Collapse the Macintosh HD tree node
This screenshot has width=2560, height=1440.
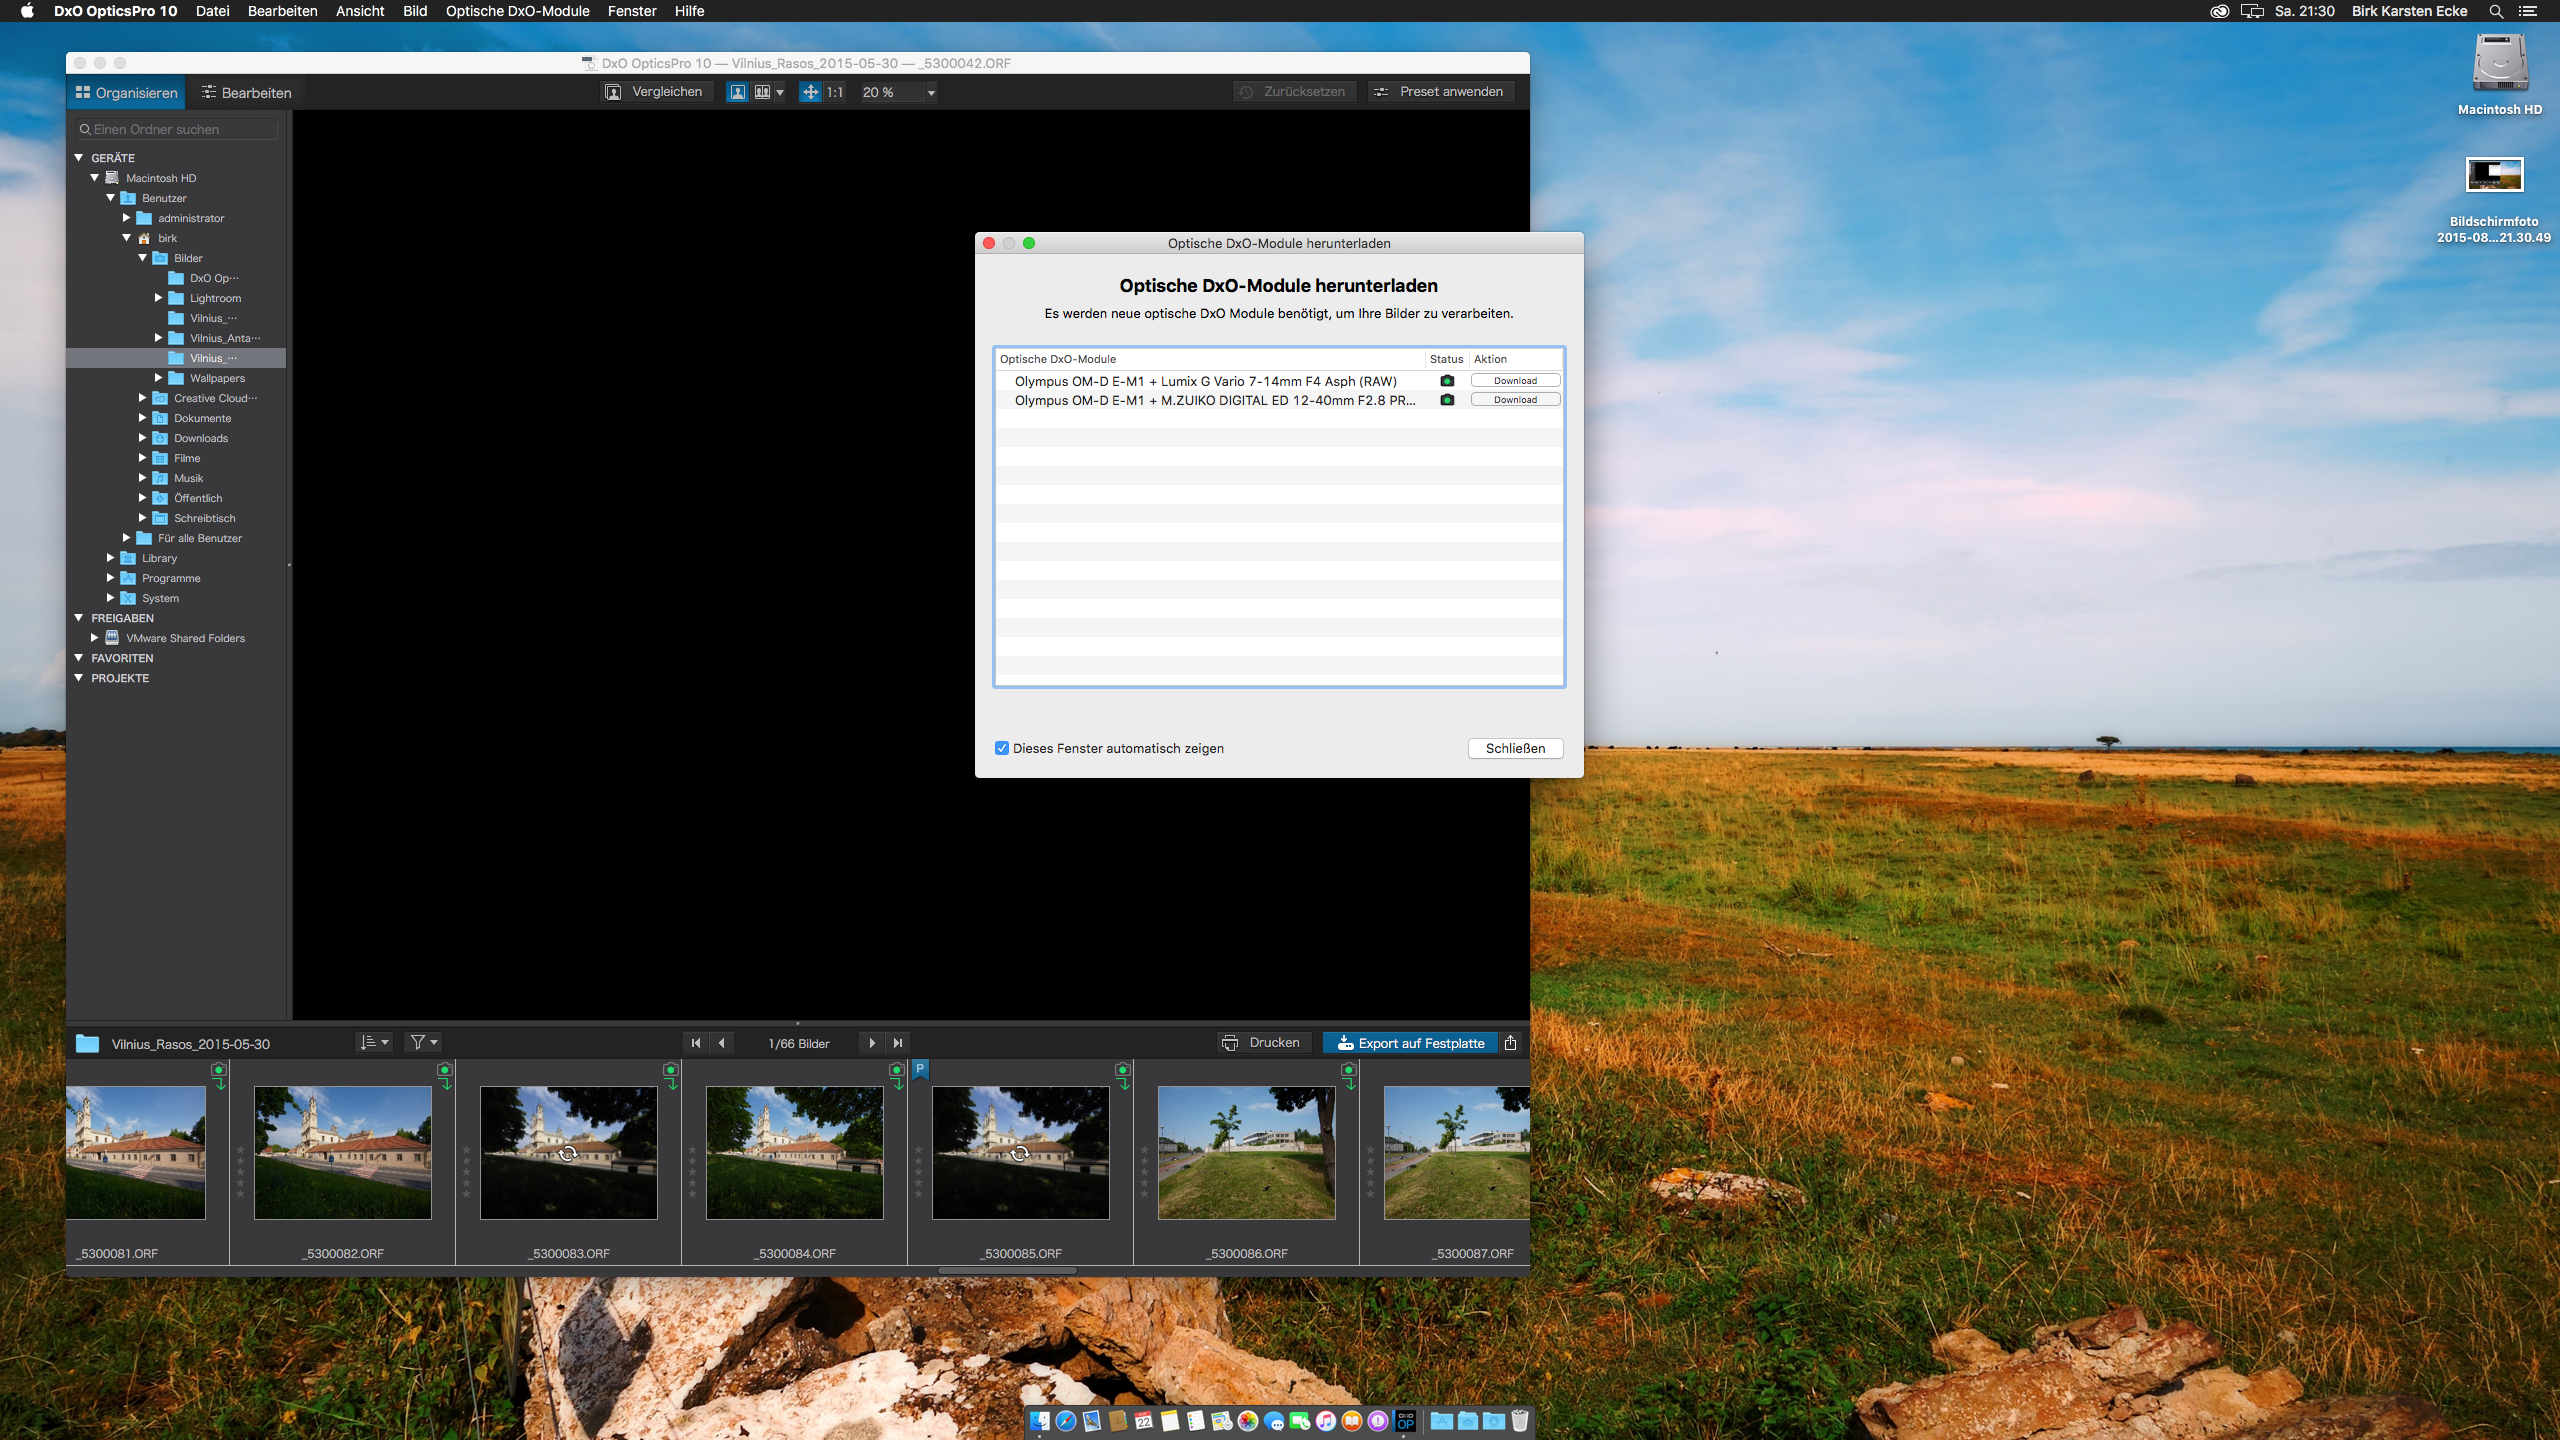point(95,178)
